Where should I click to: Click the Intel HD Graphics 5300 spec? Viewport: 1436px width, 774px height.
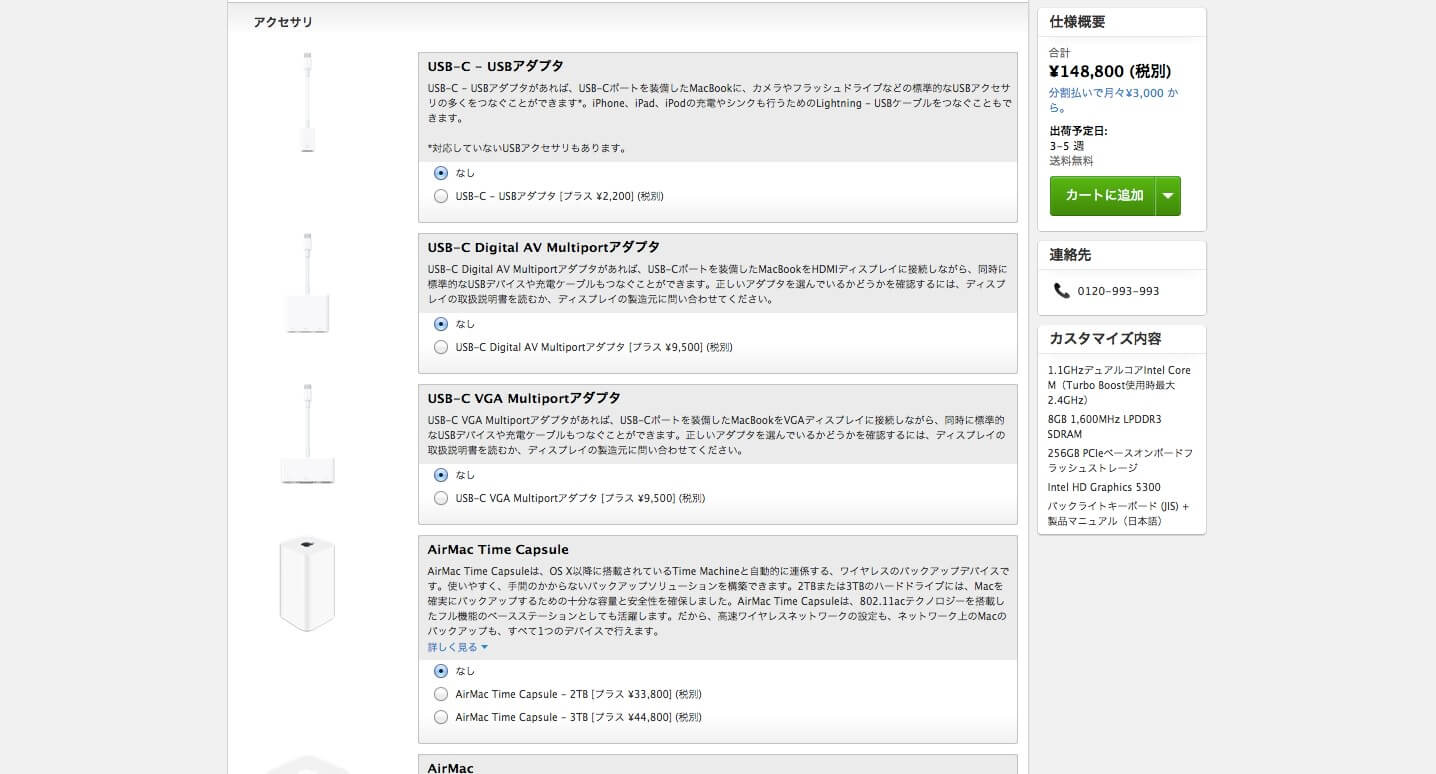[x=1104, y=487]
